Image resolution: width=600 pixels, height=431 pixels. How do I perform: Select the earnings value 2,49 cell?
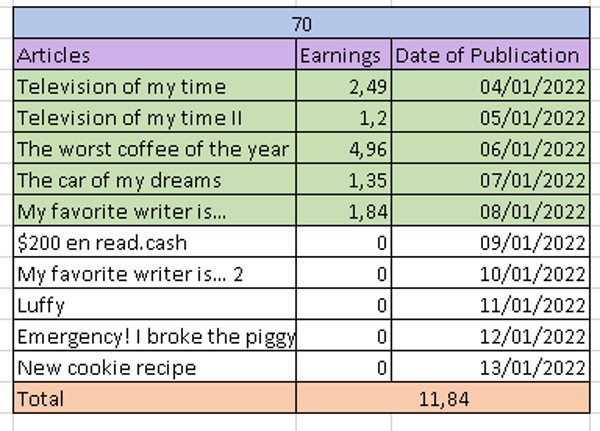pyautogui.click(x=344, y=85)
